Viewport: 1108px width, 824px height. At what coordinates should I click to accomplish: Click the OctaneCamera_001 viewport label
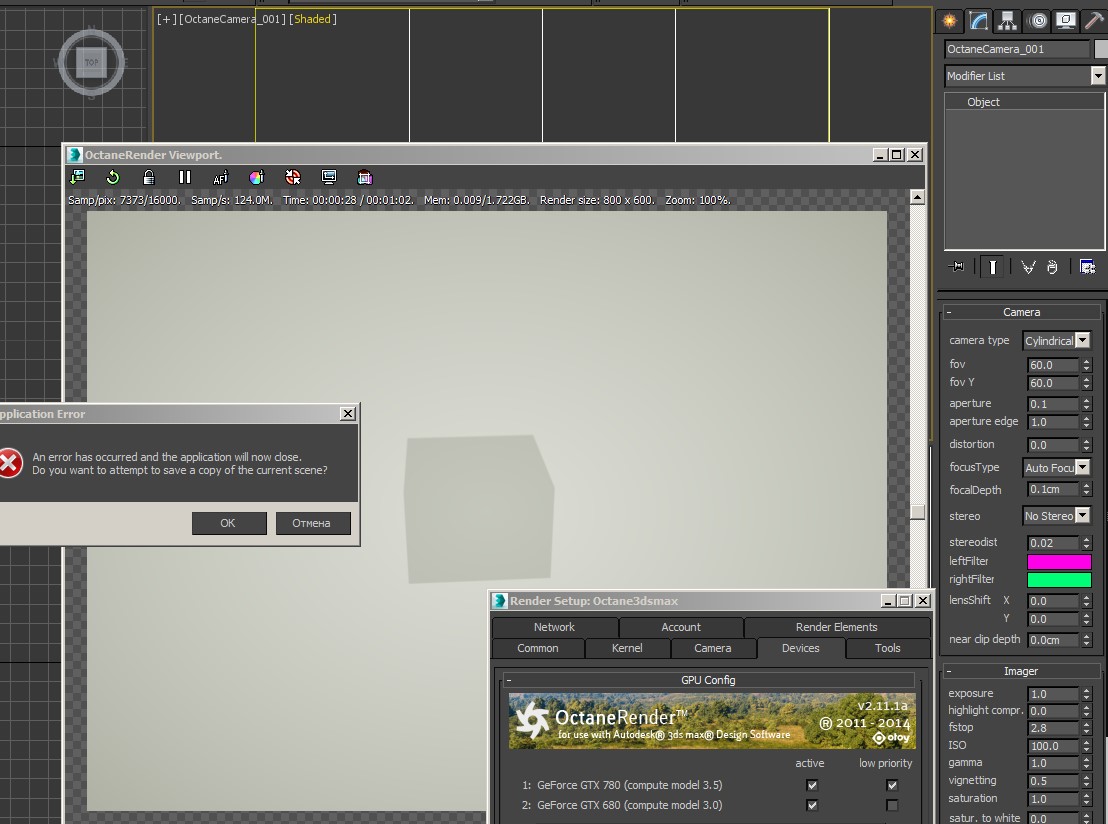(x=232, y=19)
